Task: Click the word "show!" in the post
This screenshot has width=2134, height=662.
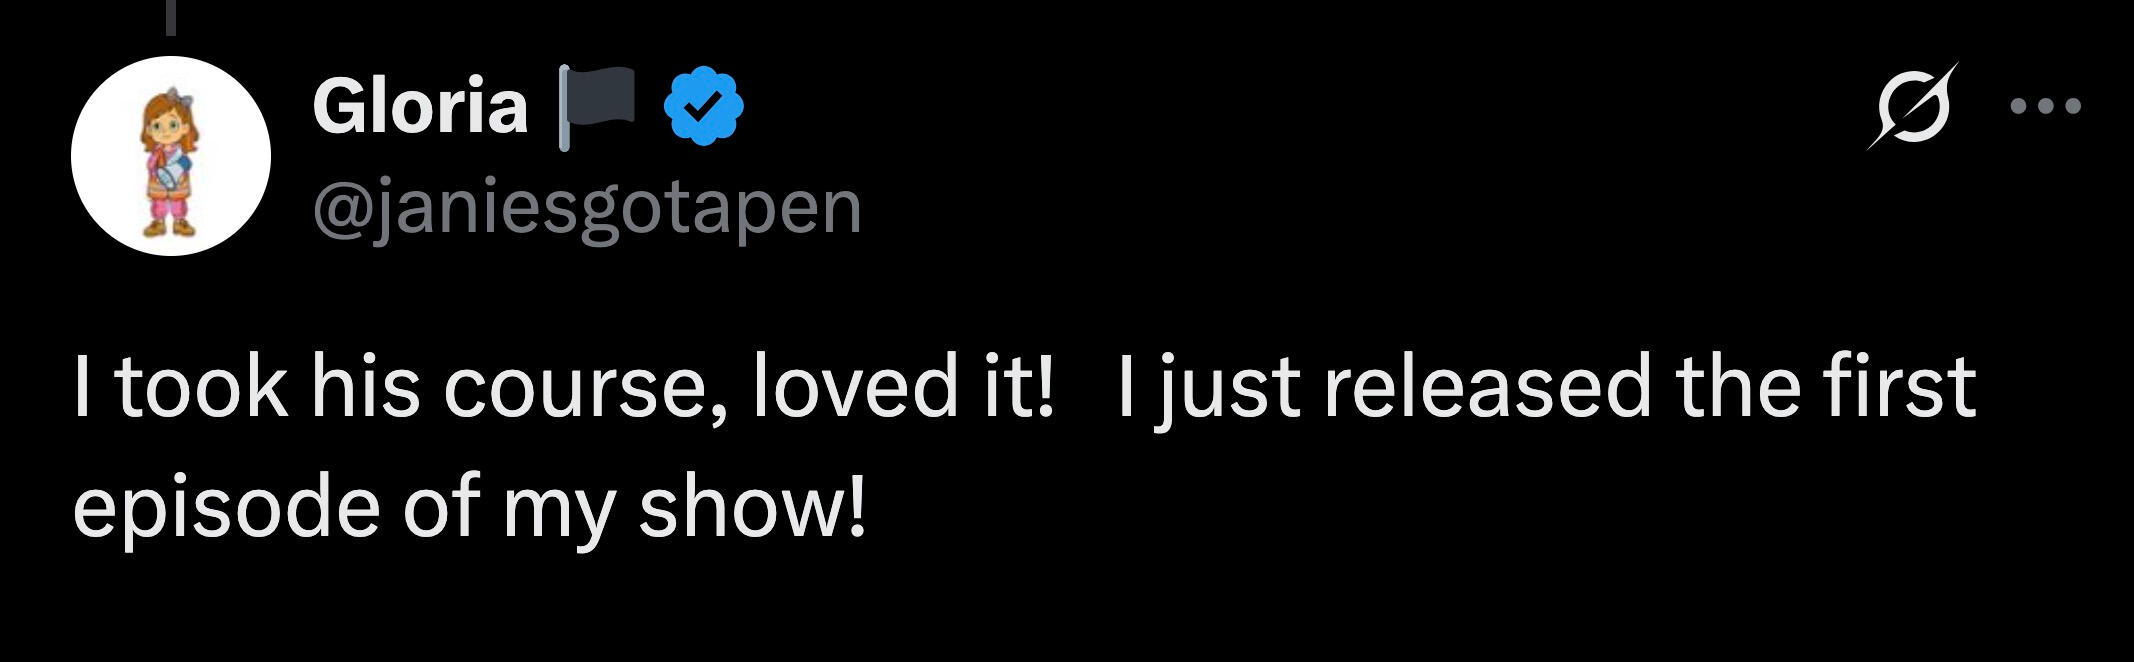Action: pos(752,507)
